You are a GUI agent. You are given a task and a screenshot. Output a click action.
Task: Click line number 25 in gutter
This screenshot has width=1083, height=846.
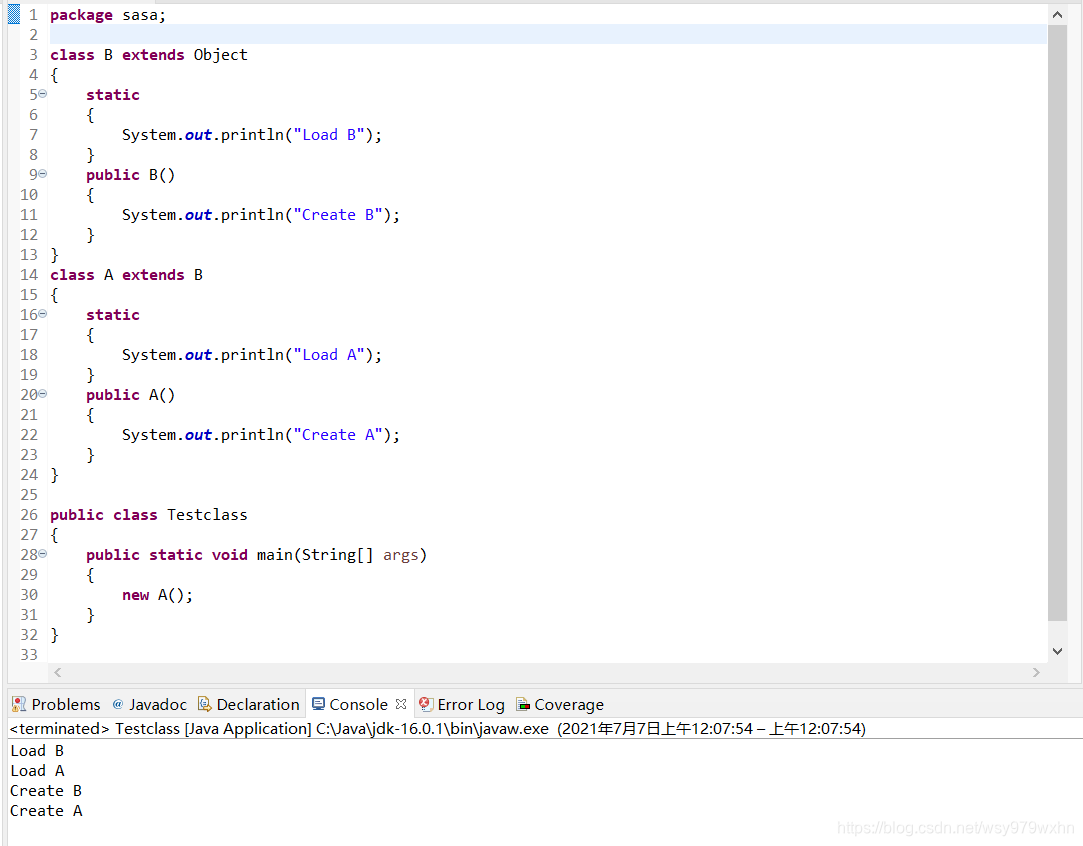tap(29, 494)
